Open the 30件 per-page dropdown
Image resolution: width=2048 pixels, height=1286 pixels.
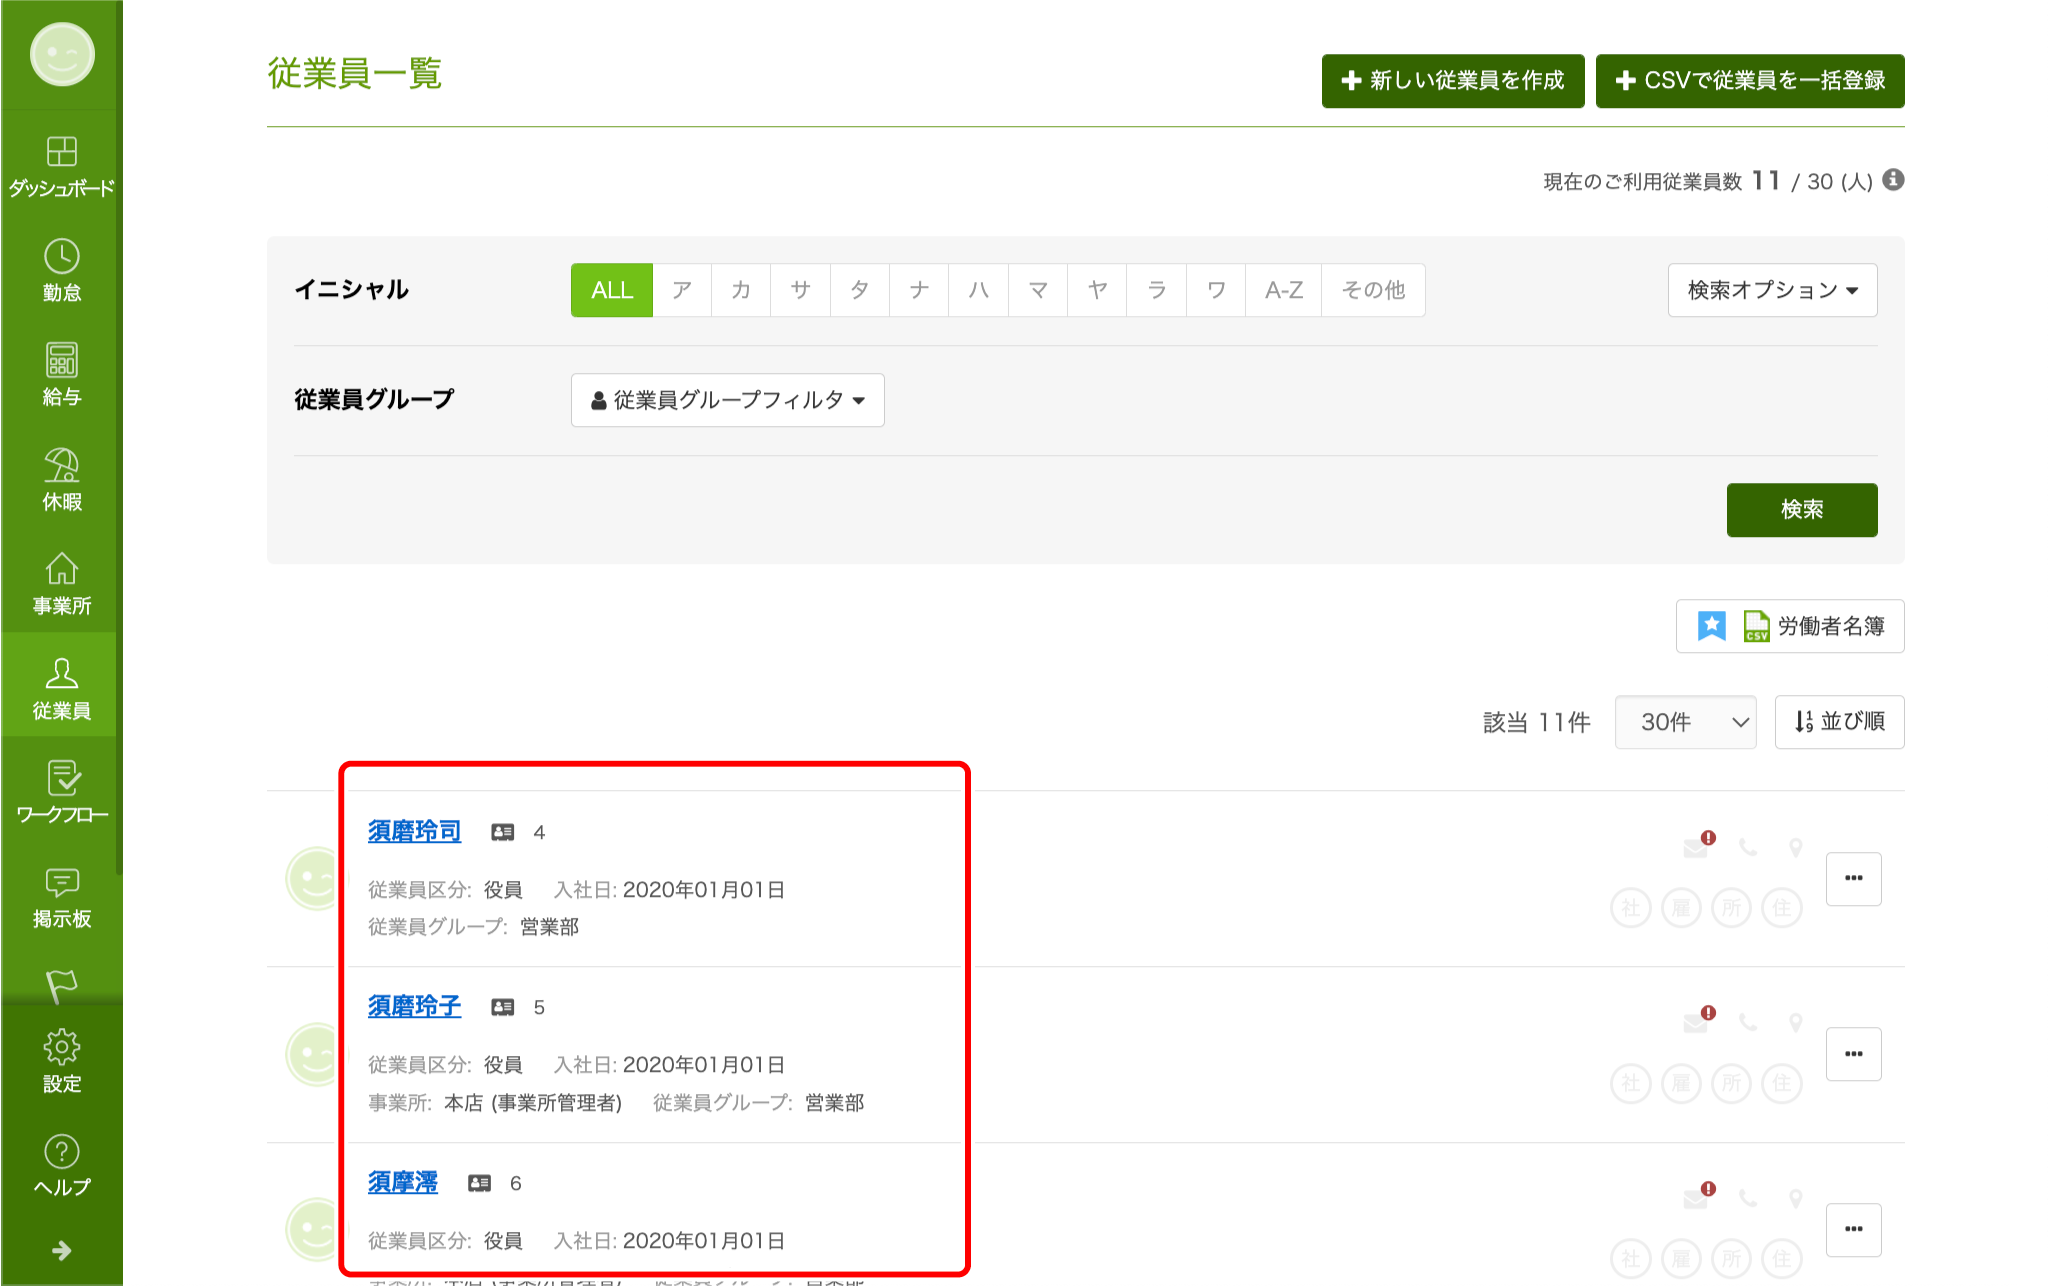[1685, 721]
